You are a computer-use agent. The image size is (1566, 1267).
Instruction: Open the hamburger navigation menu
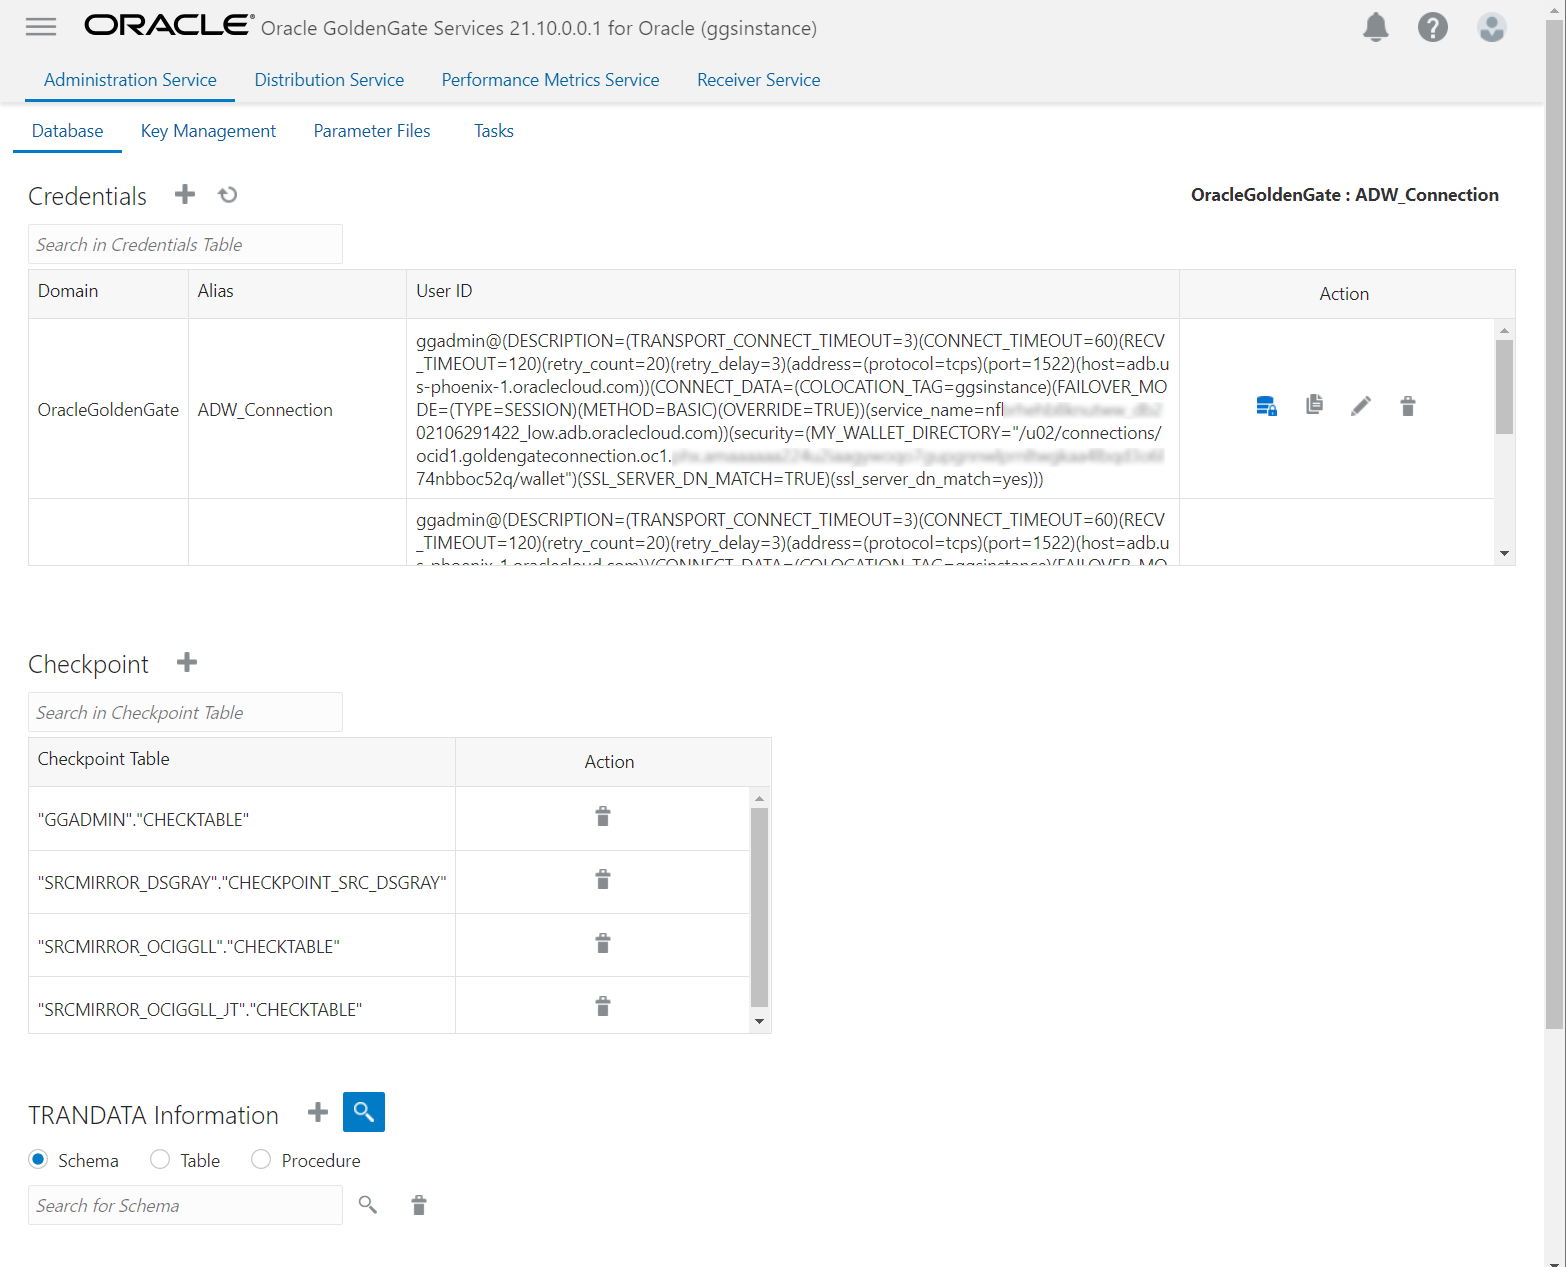coord(41,27)
